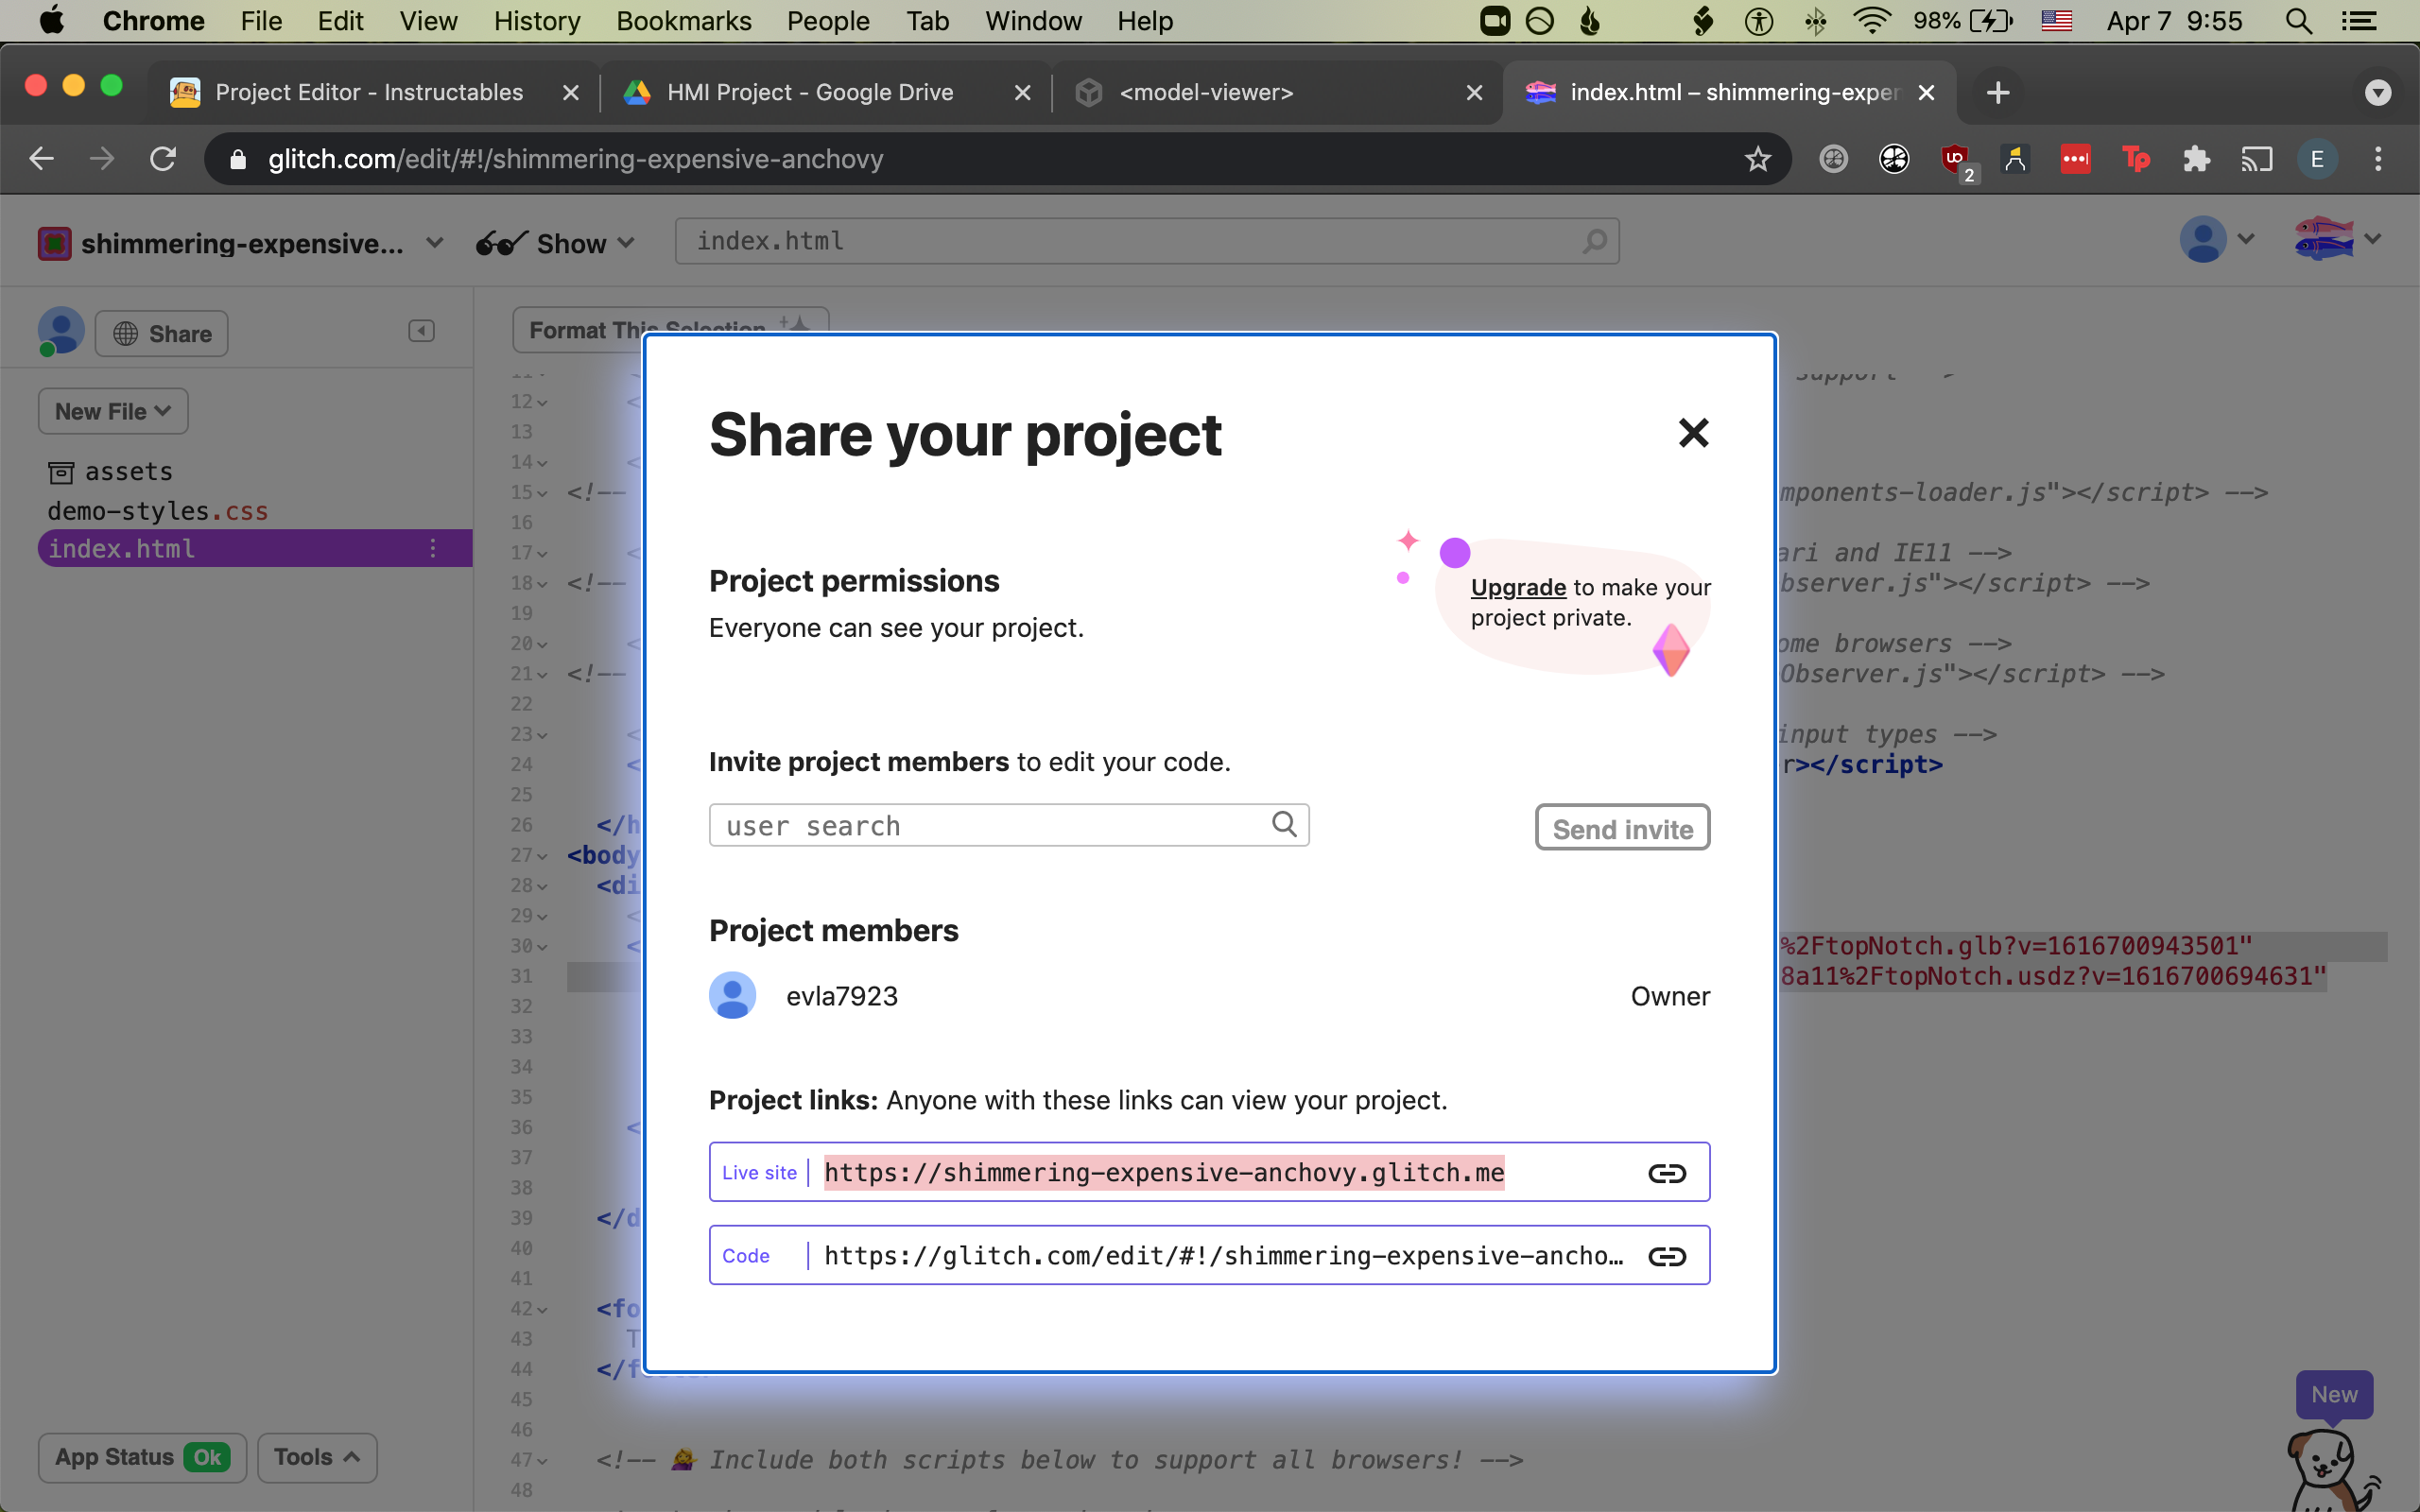2420x1512 pixels.
Task: Collapse the sidebar with arrow icon
Action: pos(422,331)
